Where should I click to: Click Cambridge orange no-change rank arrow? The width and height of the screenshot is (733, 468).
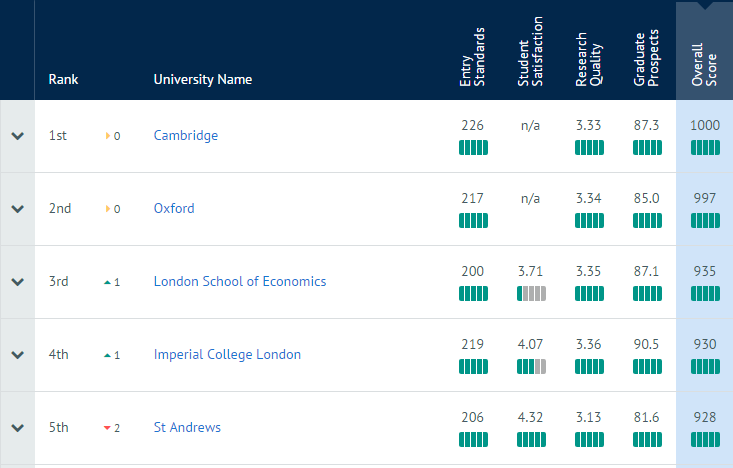click(x=108, y=136)
